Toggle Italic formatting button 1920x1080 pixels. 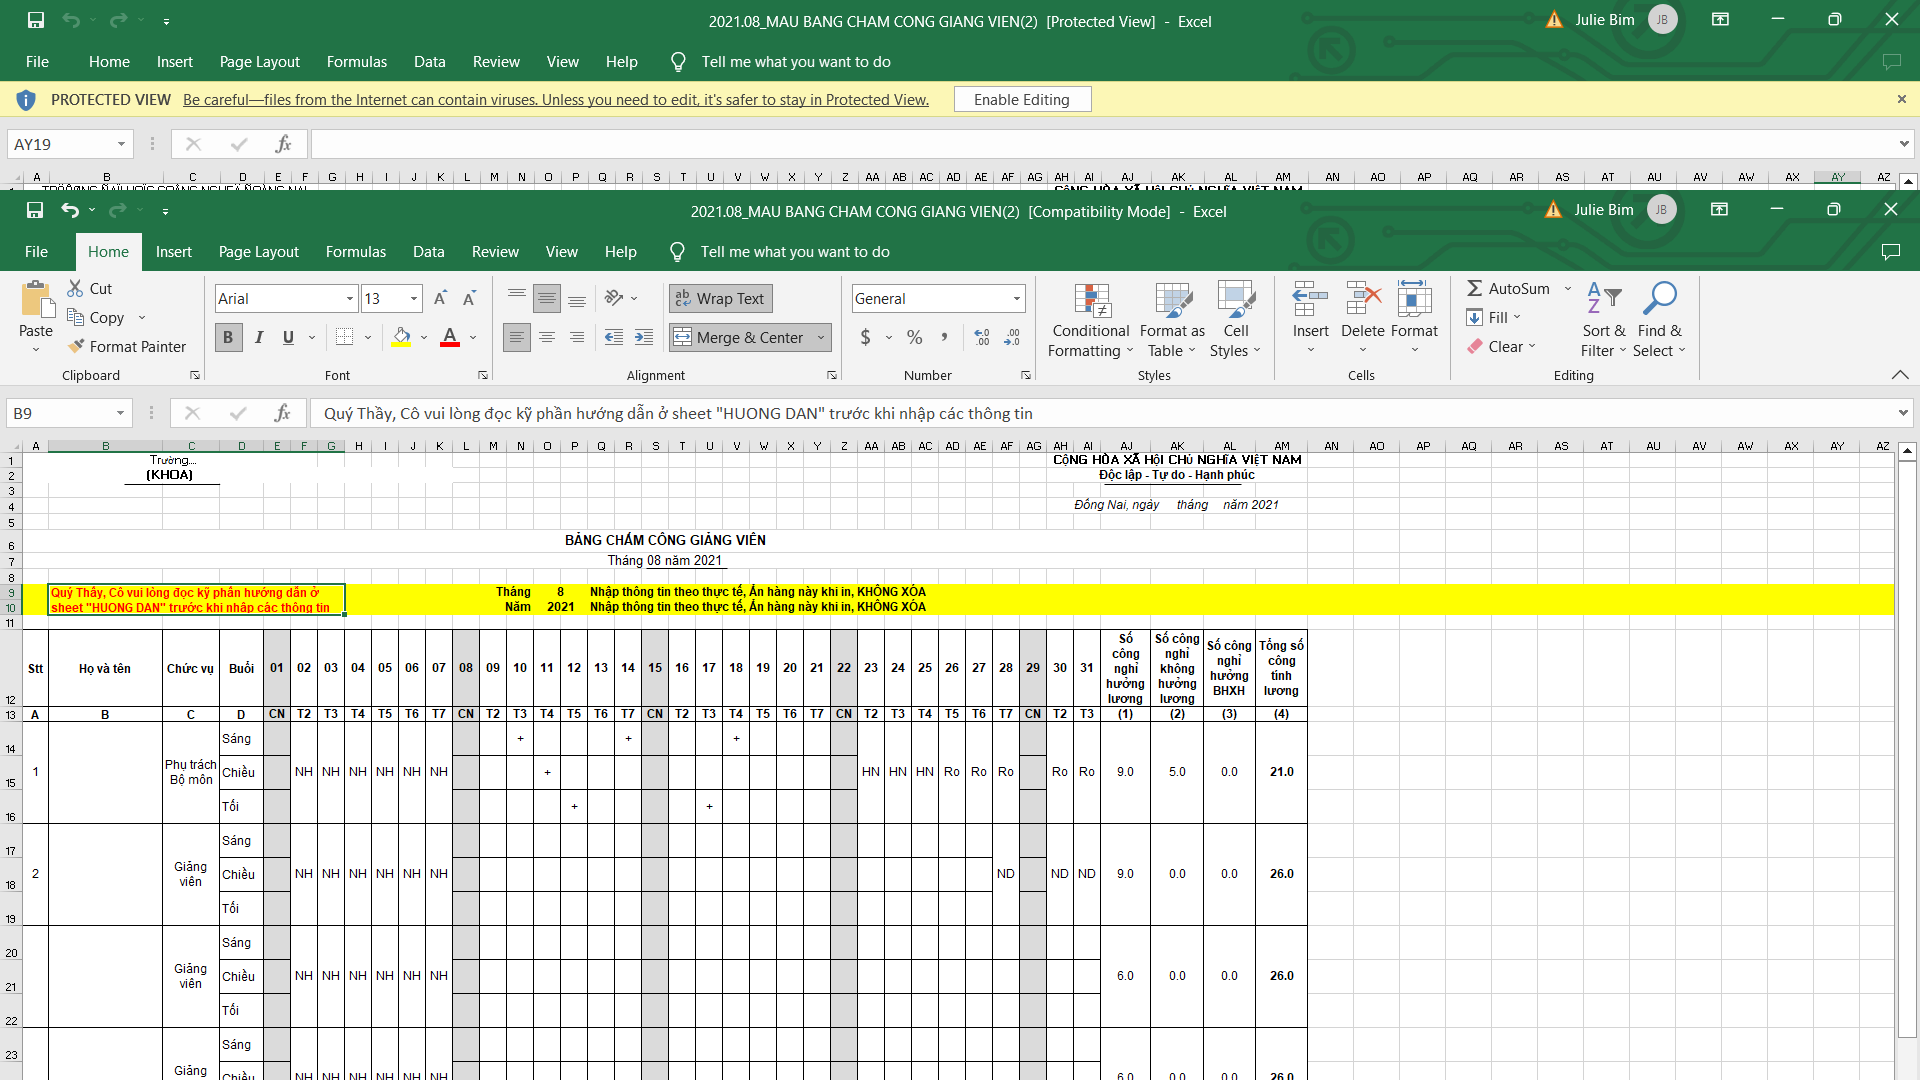259,338
